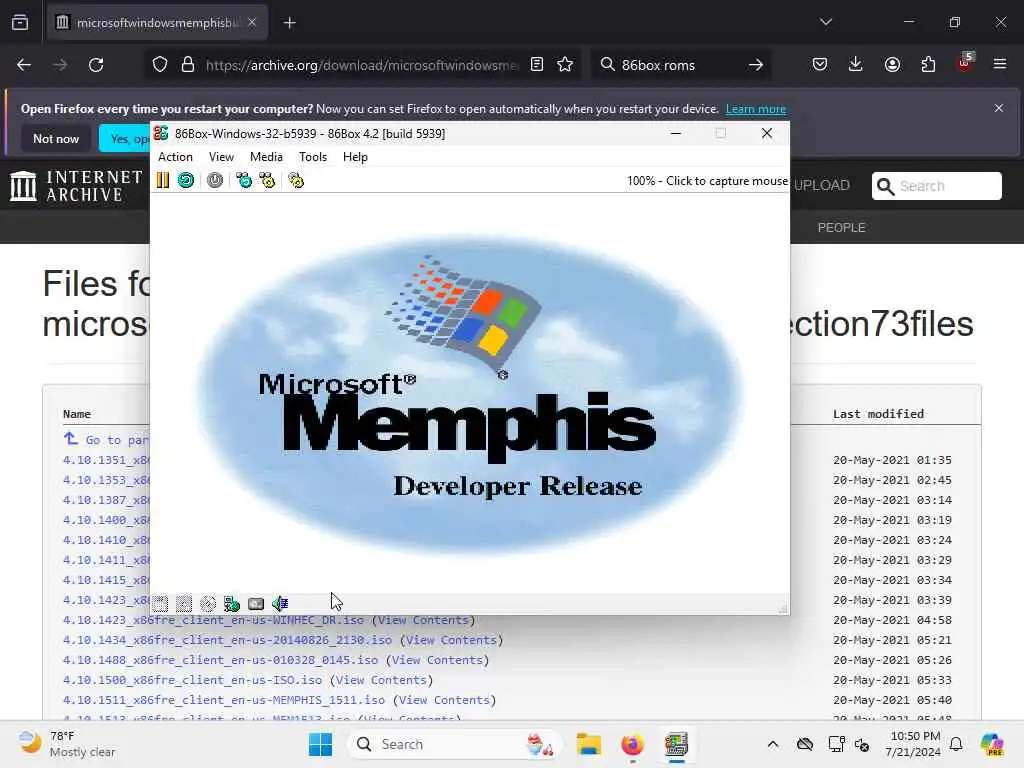Click the uBlock extension icon with badge
This screenshot has height=768, width=1024.
[964, 63]
